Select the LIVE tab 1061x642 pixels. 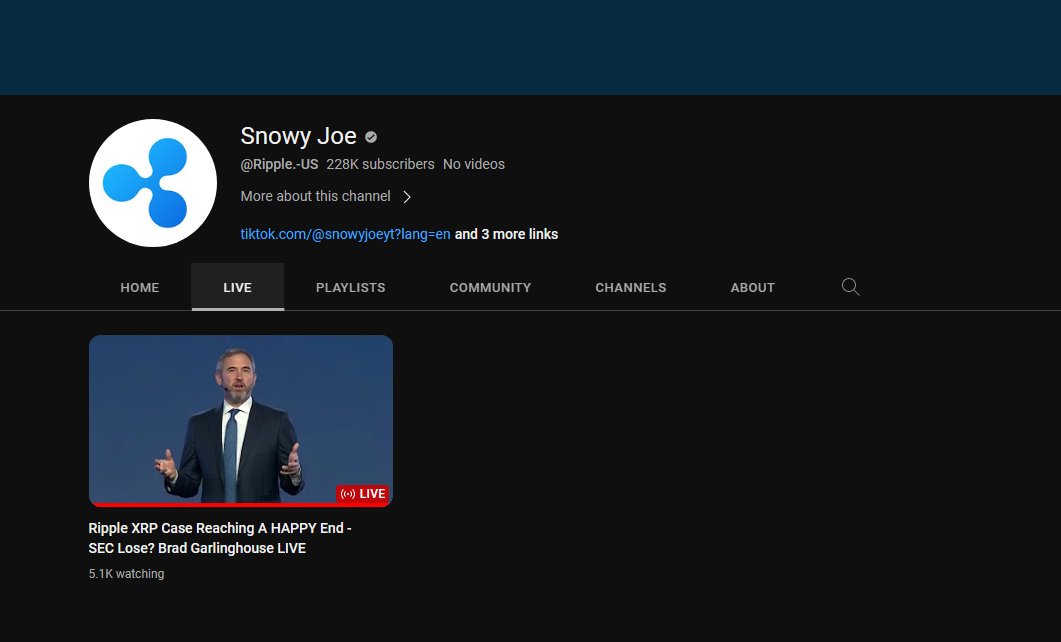[x=238, y=288]
